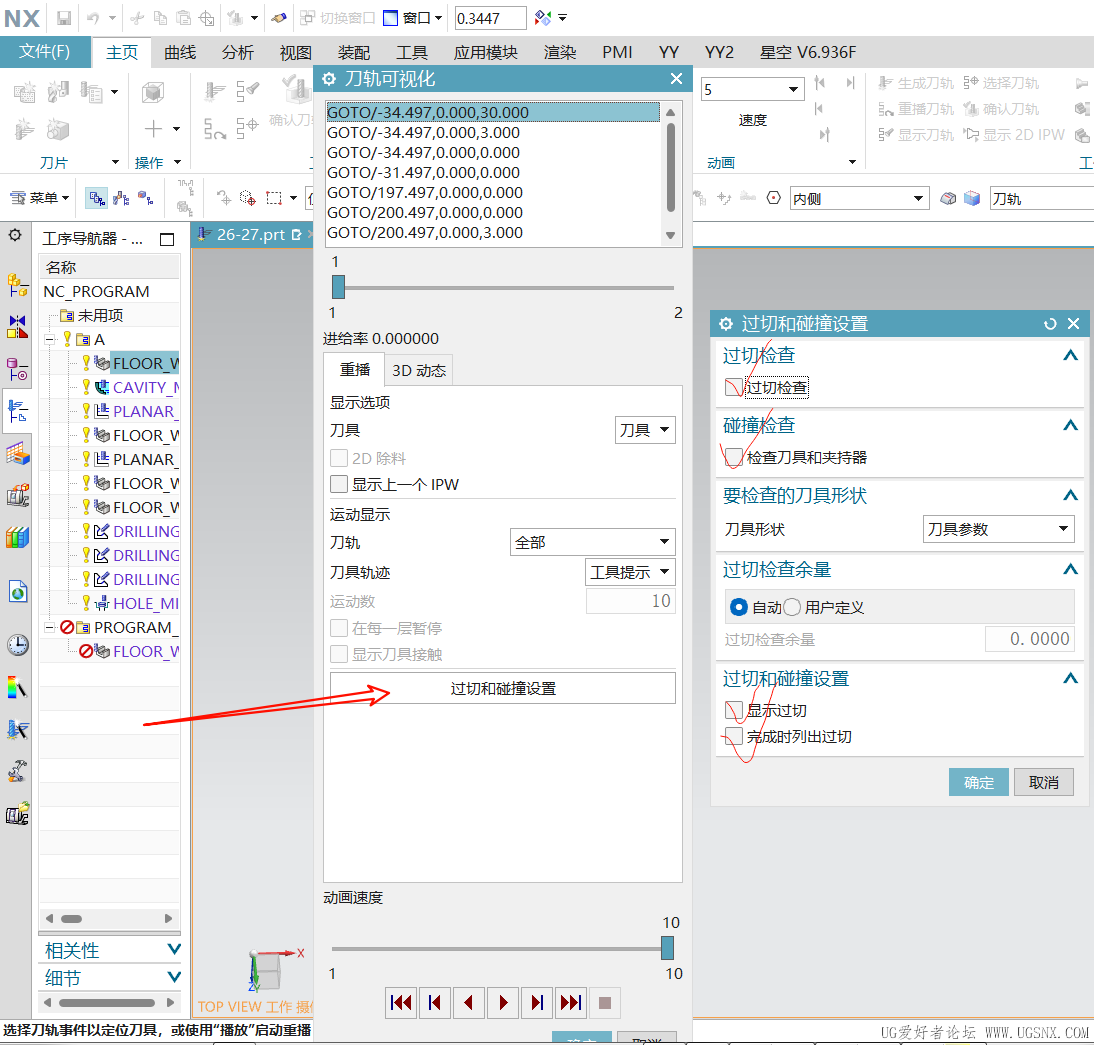Click the 过切和碰撞设置 button
This screenshot has height=1045, width=1094.
[x=503, y=688]
